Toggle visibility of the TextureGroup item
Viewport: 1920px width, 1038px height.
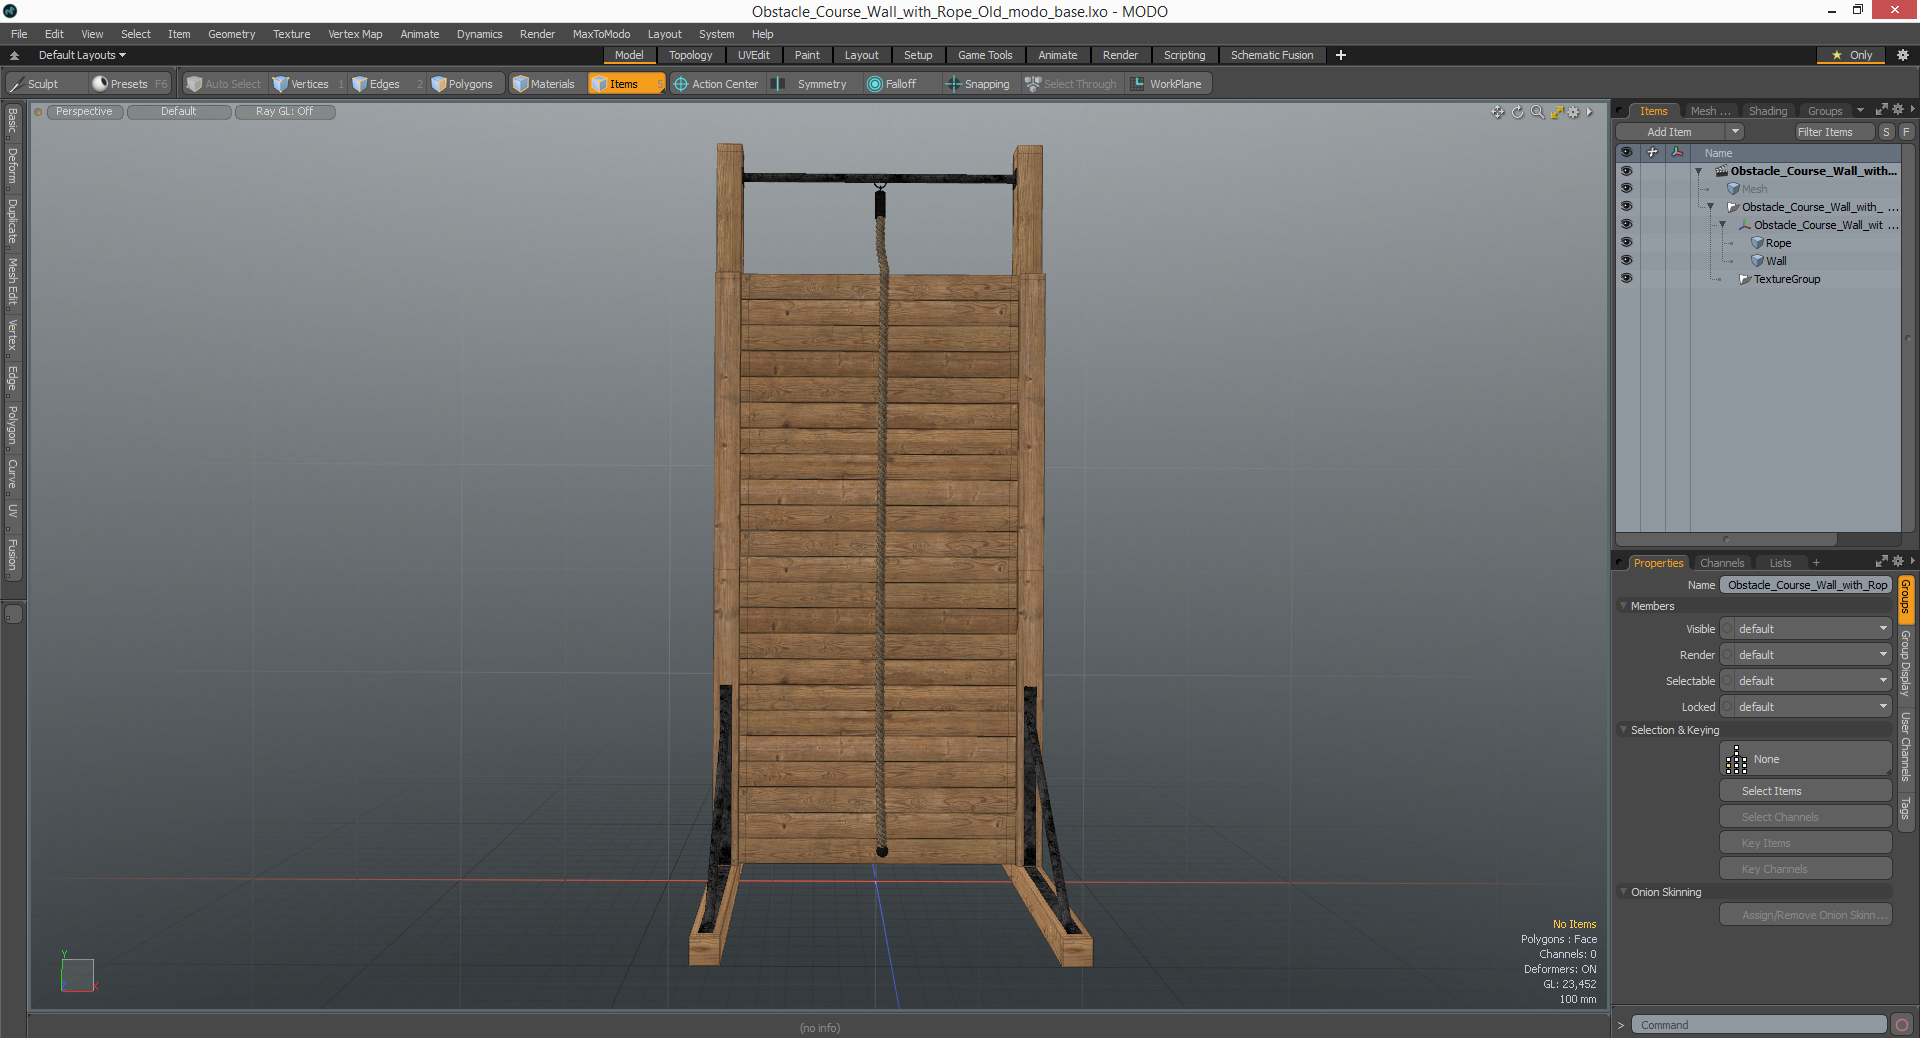tap(1626, 279)
